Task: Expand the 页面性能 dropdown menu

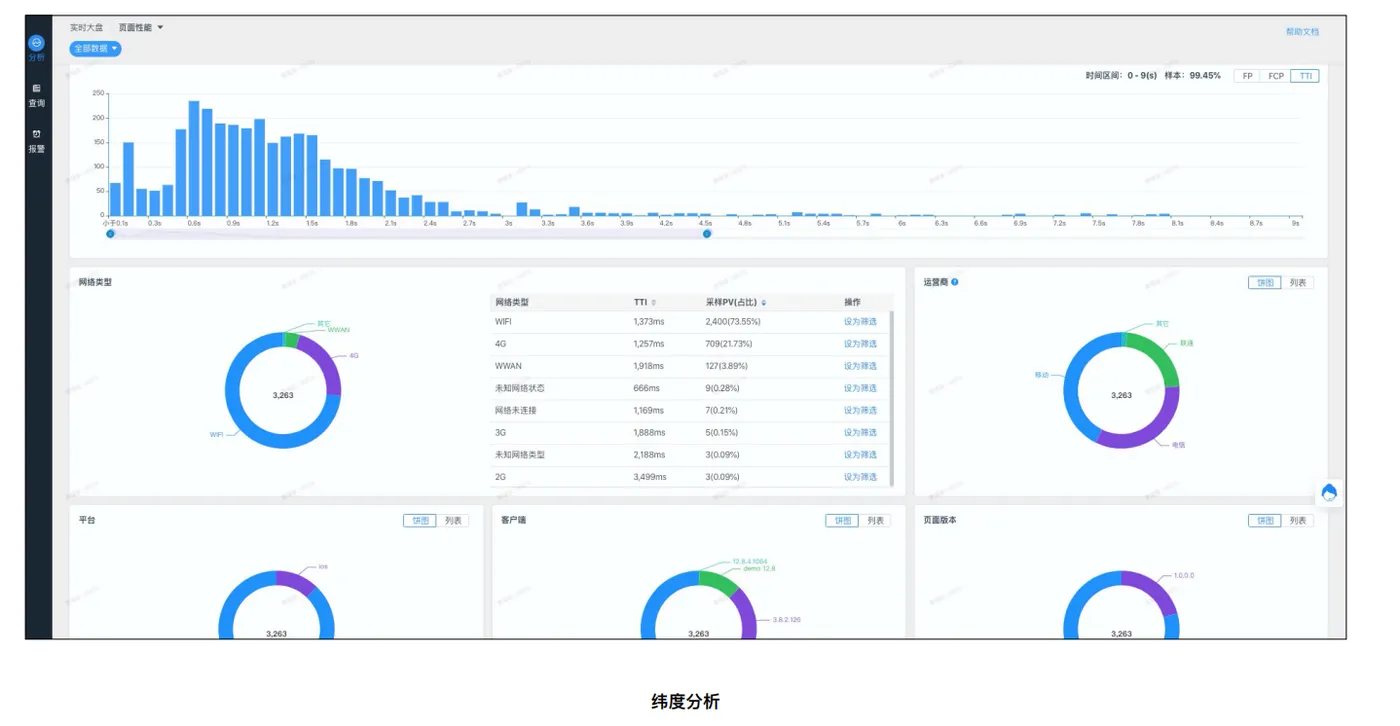Action: (x=141, y=28)
